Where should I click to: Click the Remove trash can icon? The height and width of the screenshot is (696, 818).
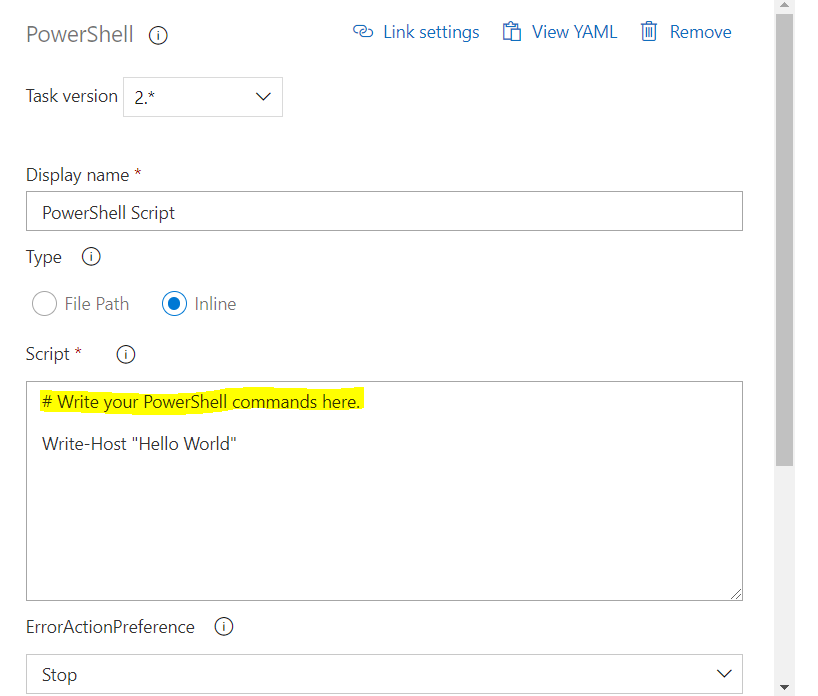[649, 31]
